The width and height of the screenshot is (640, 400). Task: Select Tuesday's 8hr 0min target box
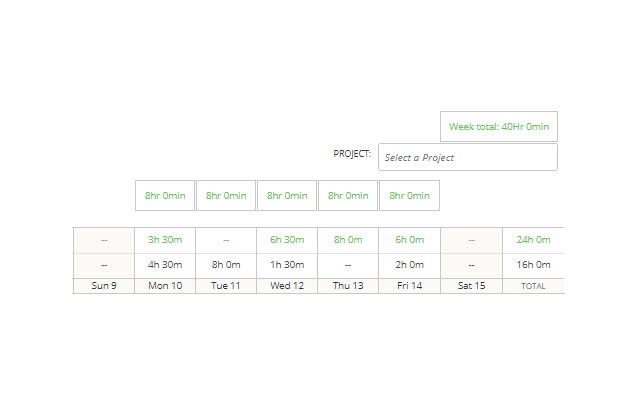pos(226,196)
